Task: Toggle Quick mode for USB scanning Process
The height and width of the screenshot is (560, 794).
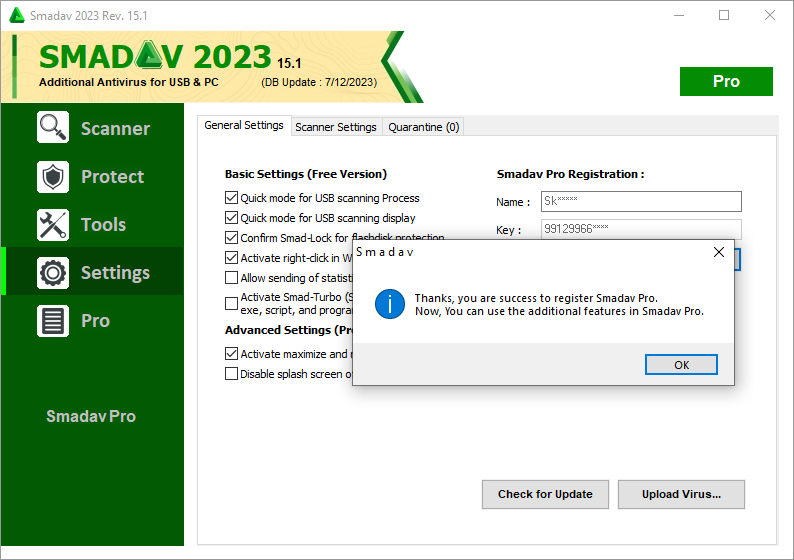Action: [x=231, y=197]
